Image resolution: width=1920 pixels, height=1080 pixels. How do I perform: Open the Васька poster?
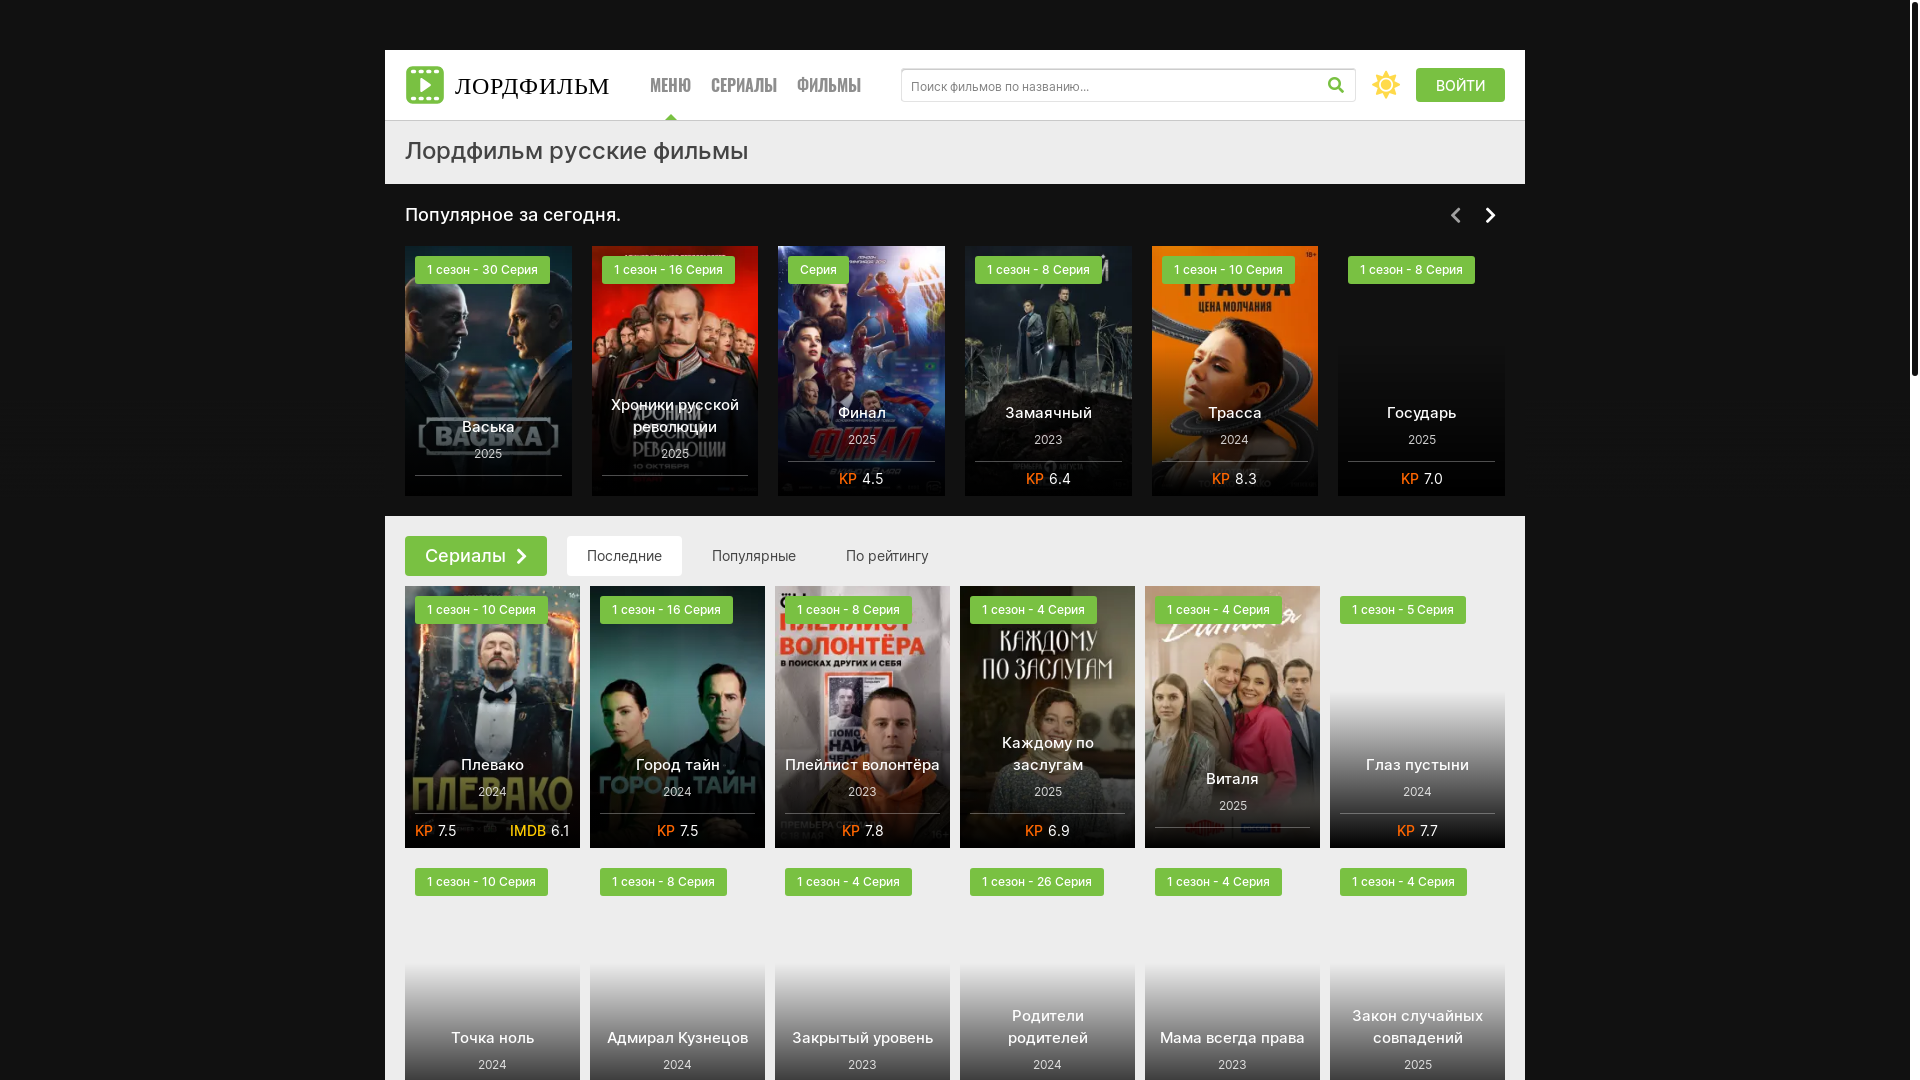coord(488,371)
